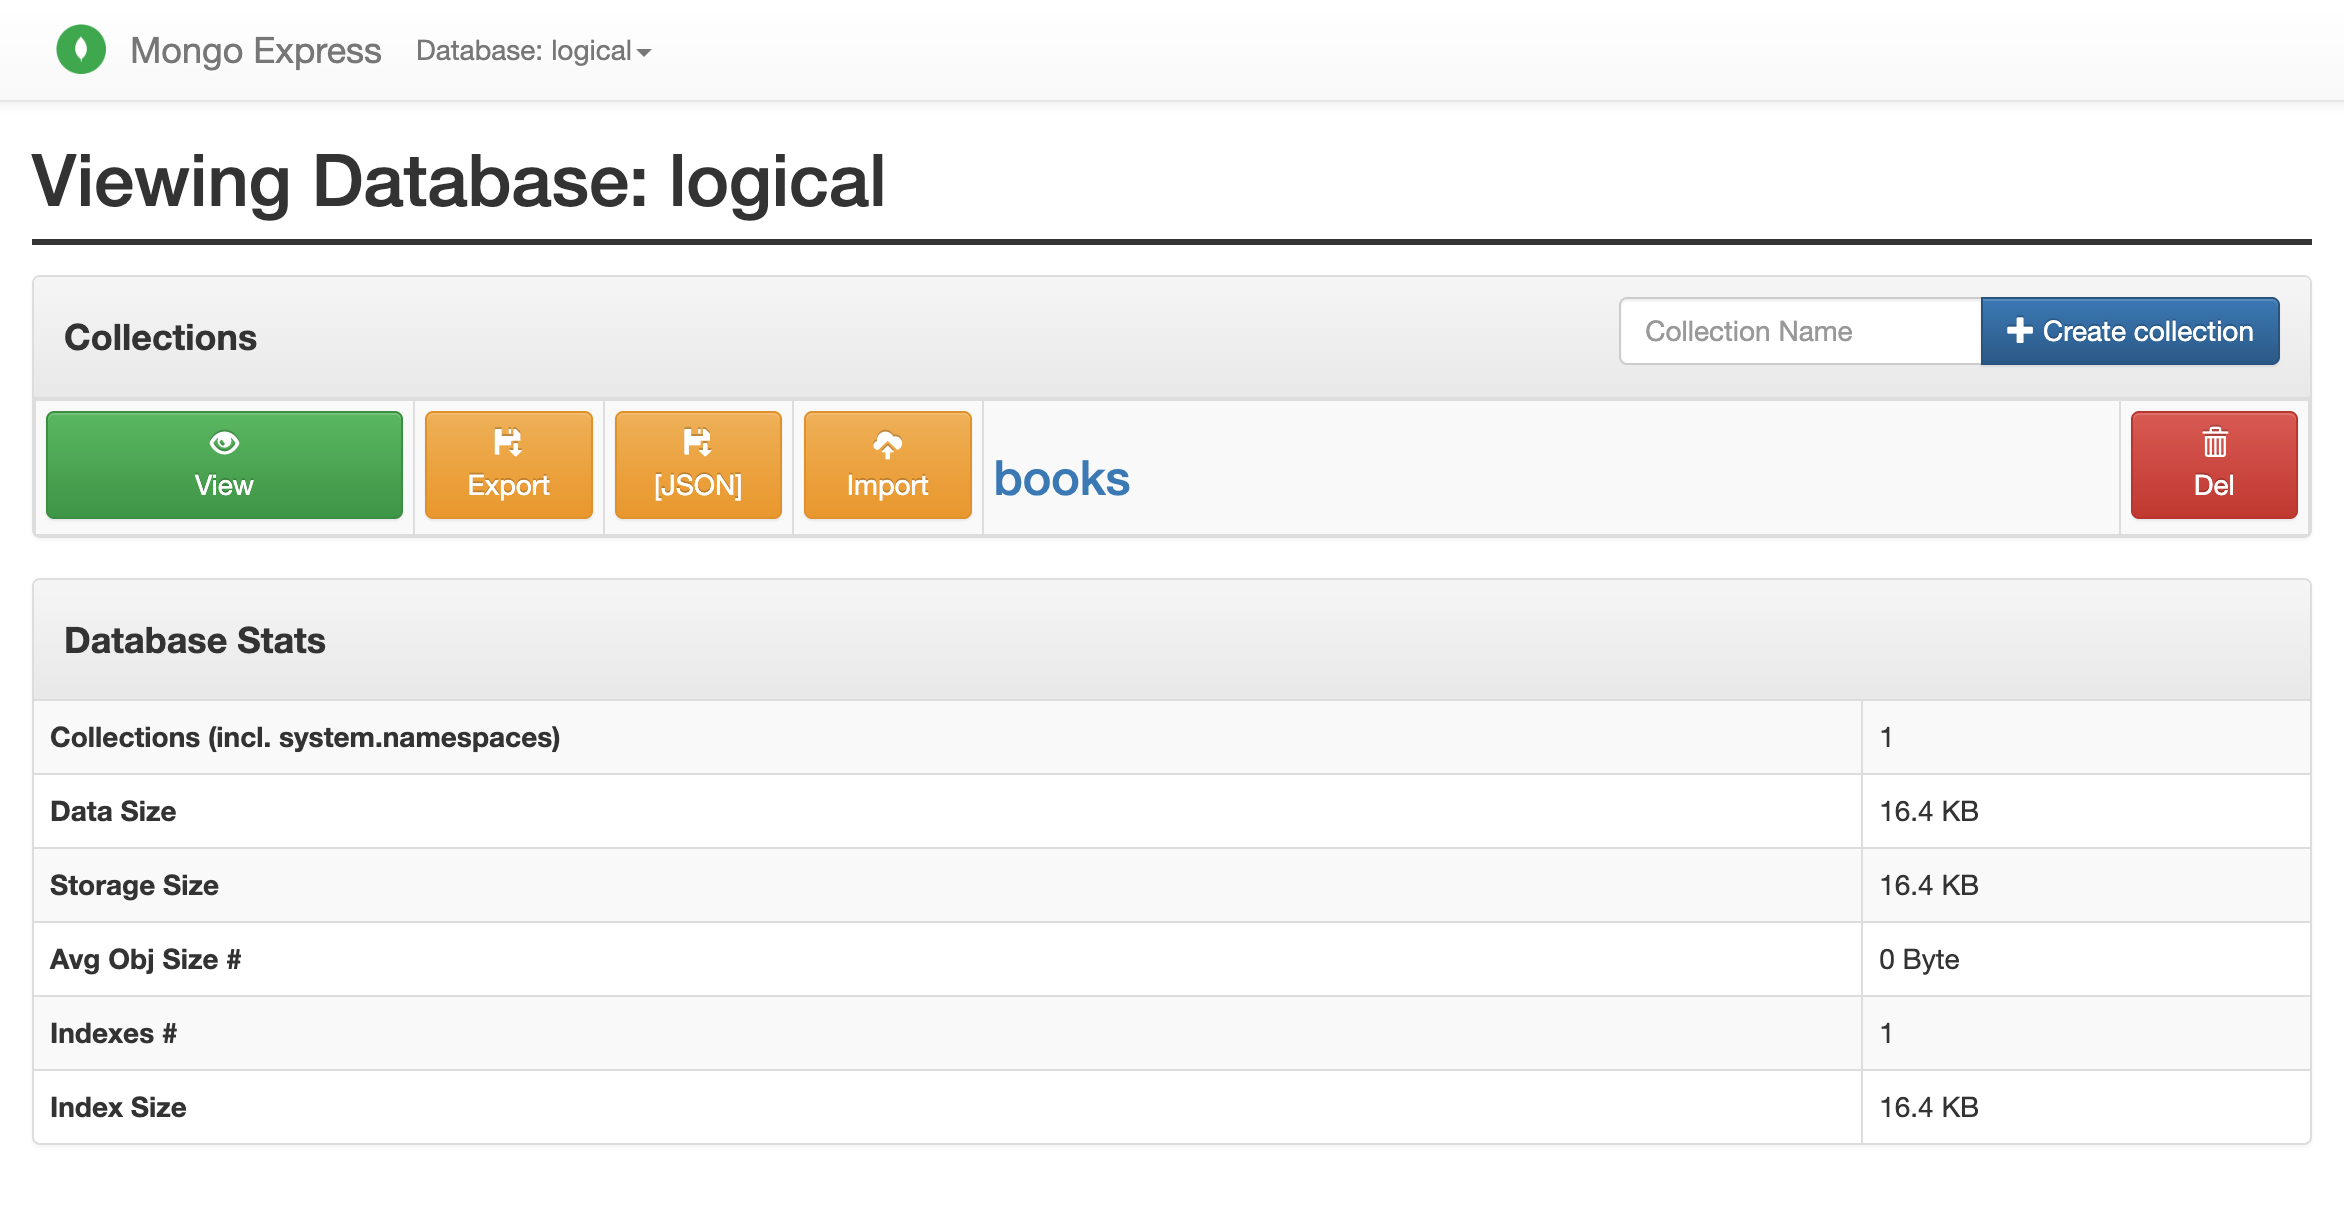This screenshot has height=1210, width=2344.
Task: Click the save icon on [JSON] button
Action: [x=697, y=442]
